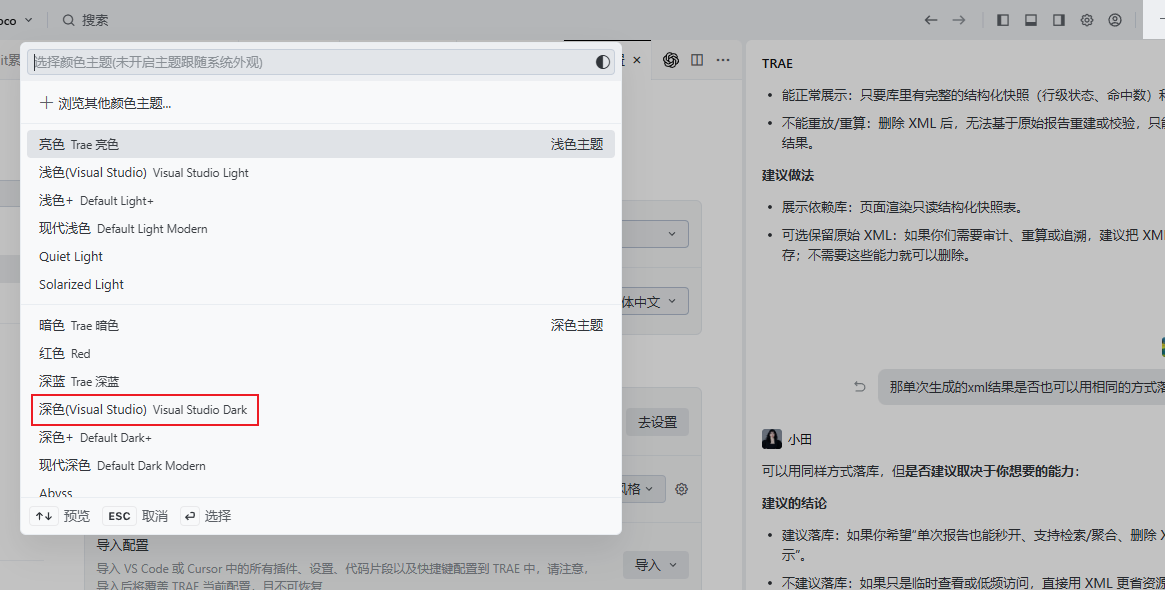Toggle the right secondary sidebar icon

[1059, 20]
